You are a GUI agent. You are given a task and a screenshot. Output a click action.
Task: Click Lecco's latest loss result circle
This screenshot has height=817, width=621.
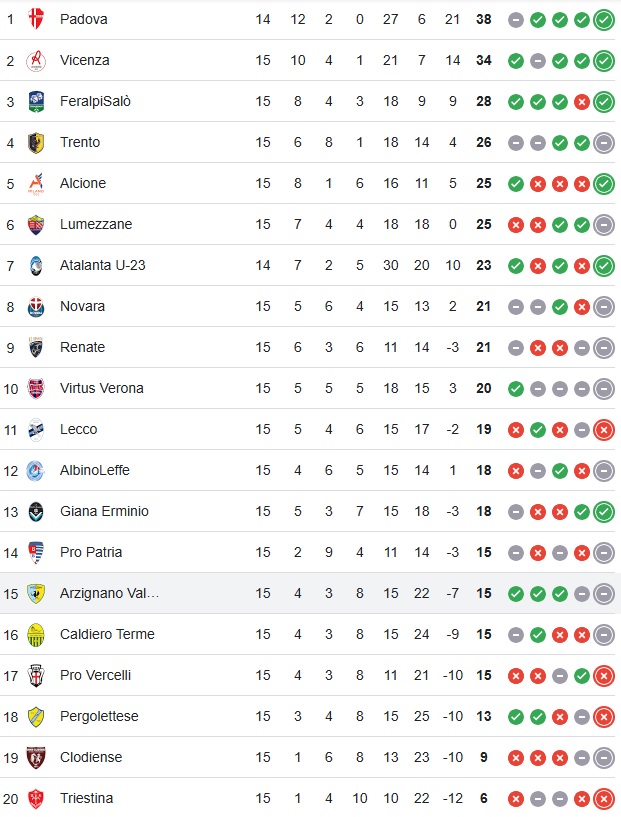click(x=604, y=430)
